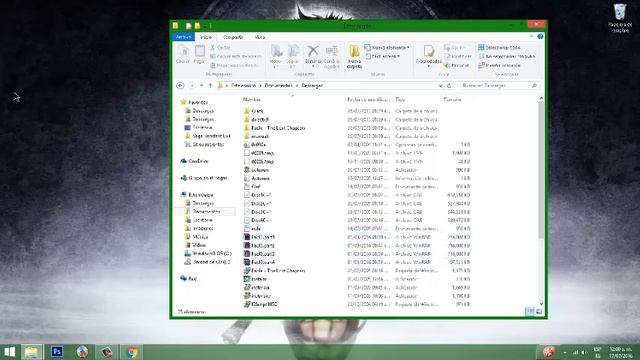Sort by the Tipo column header
This screenshot has height=360, width=640.
tap(400, 100)
